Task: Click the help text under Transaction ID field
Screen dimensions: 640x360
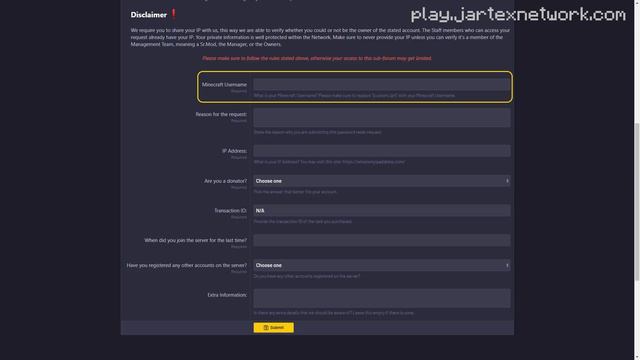Action: (302, 222)
